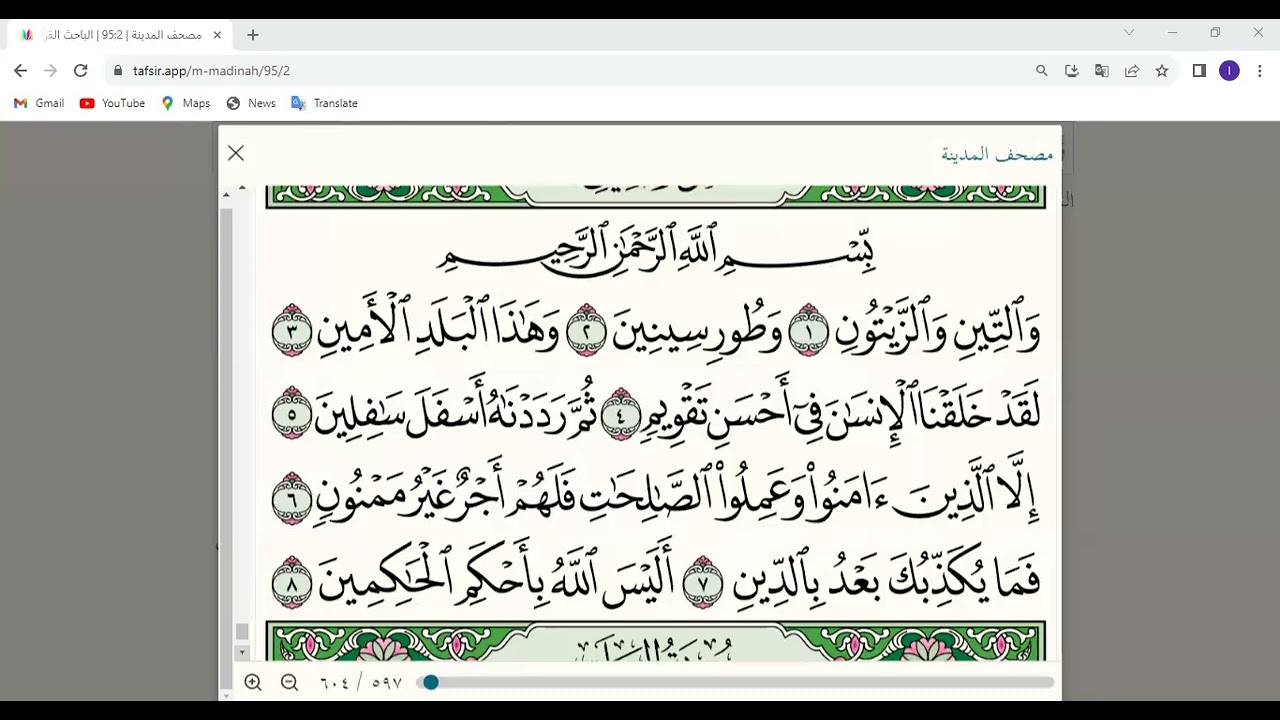Open Chrome three-dot menu
1280x720 pixels.
(1259, 71)
